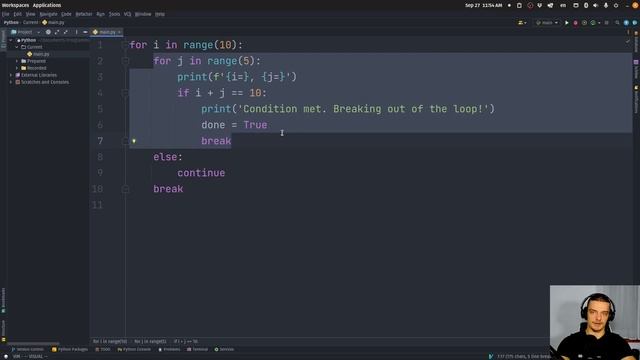Collapse the Python root project node
The width and height of the screenshot is (640, 360).
tap(11, 40)
